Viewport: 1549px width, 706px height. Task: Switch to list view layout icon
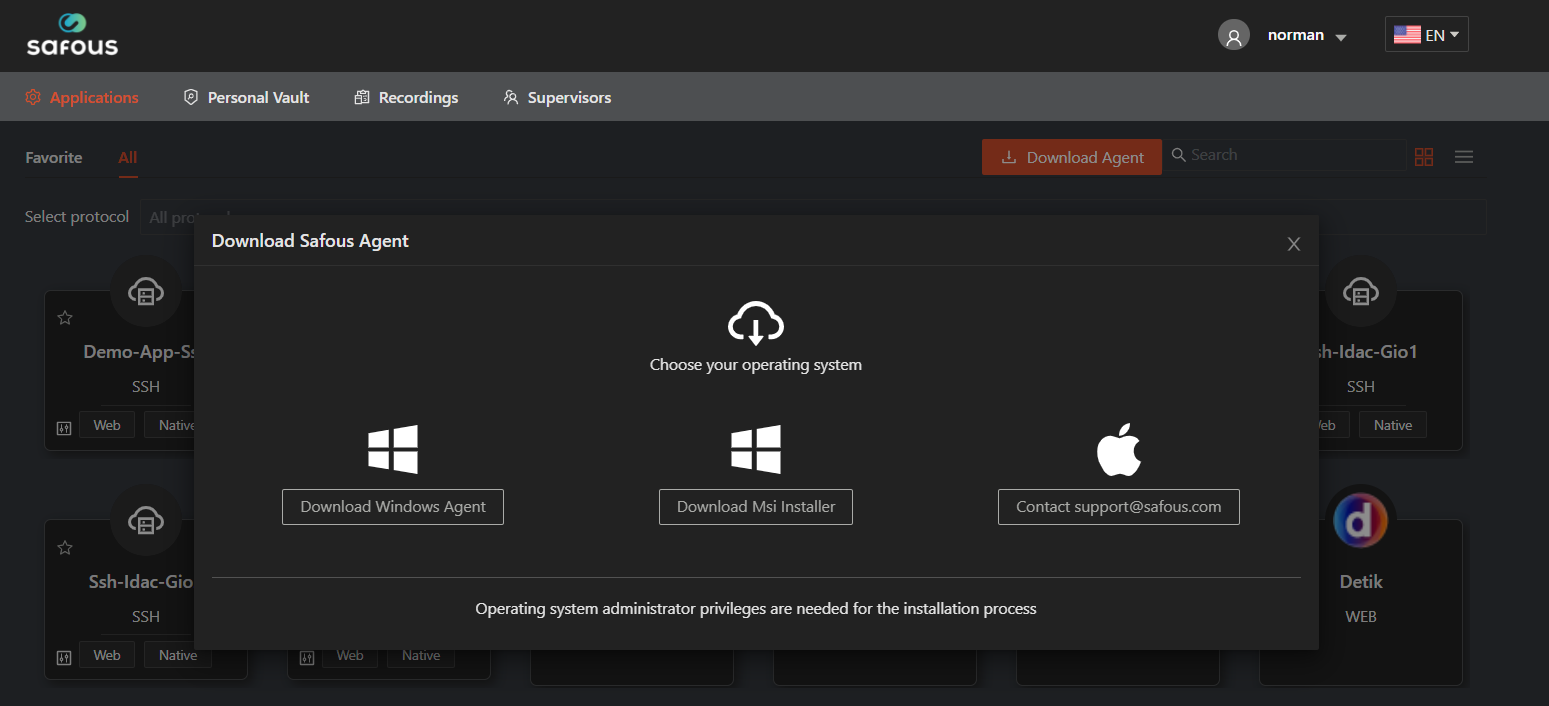(x=1463, y=157)
